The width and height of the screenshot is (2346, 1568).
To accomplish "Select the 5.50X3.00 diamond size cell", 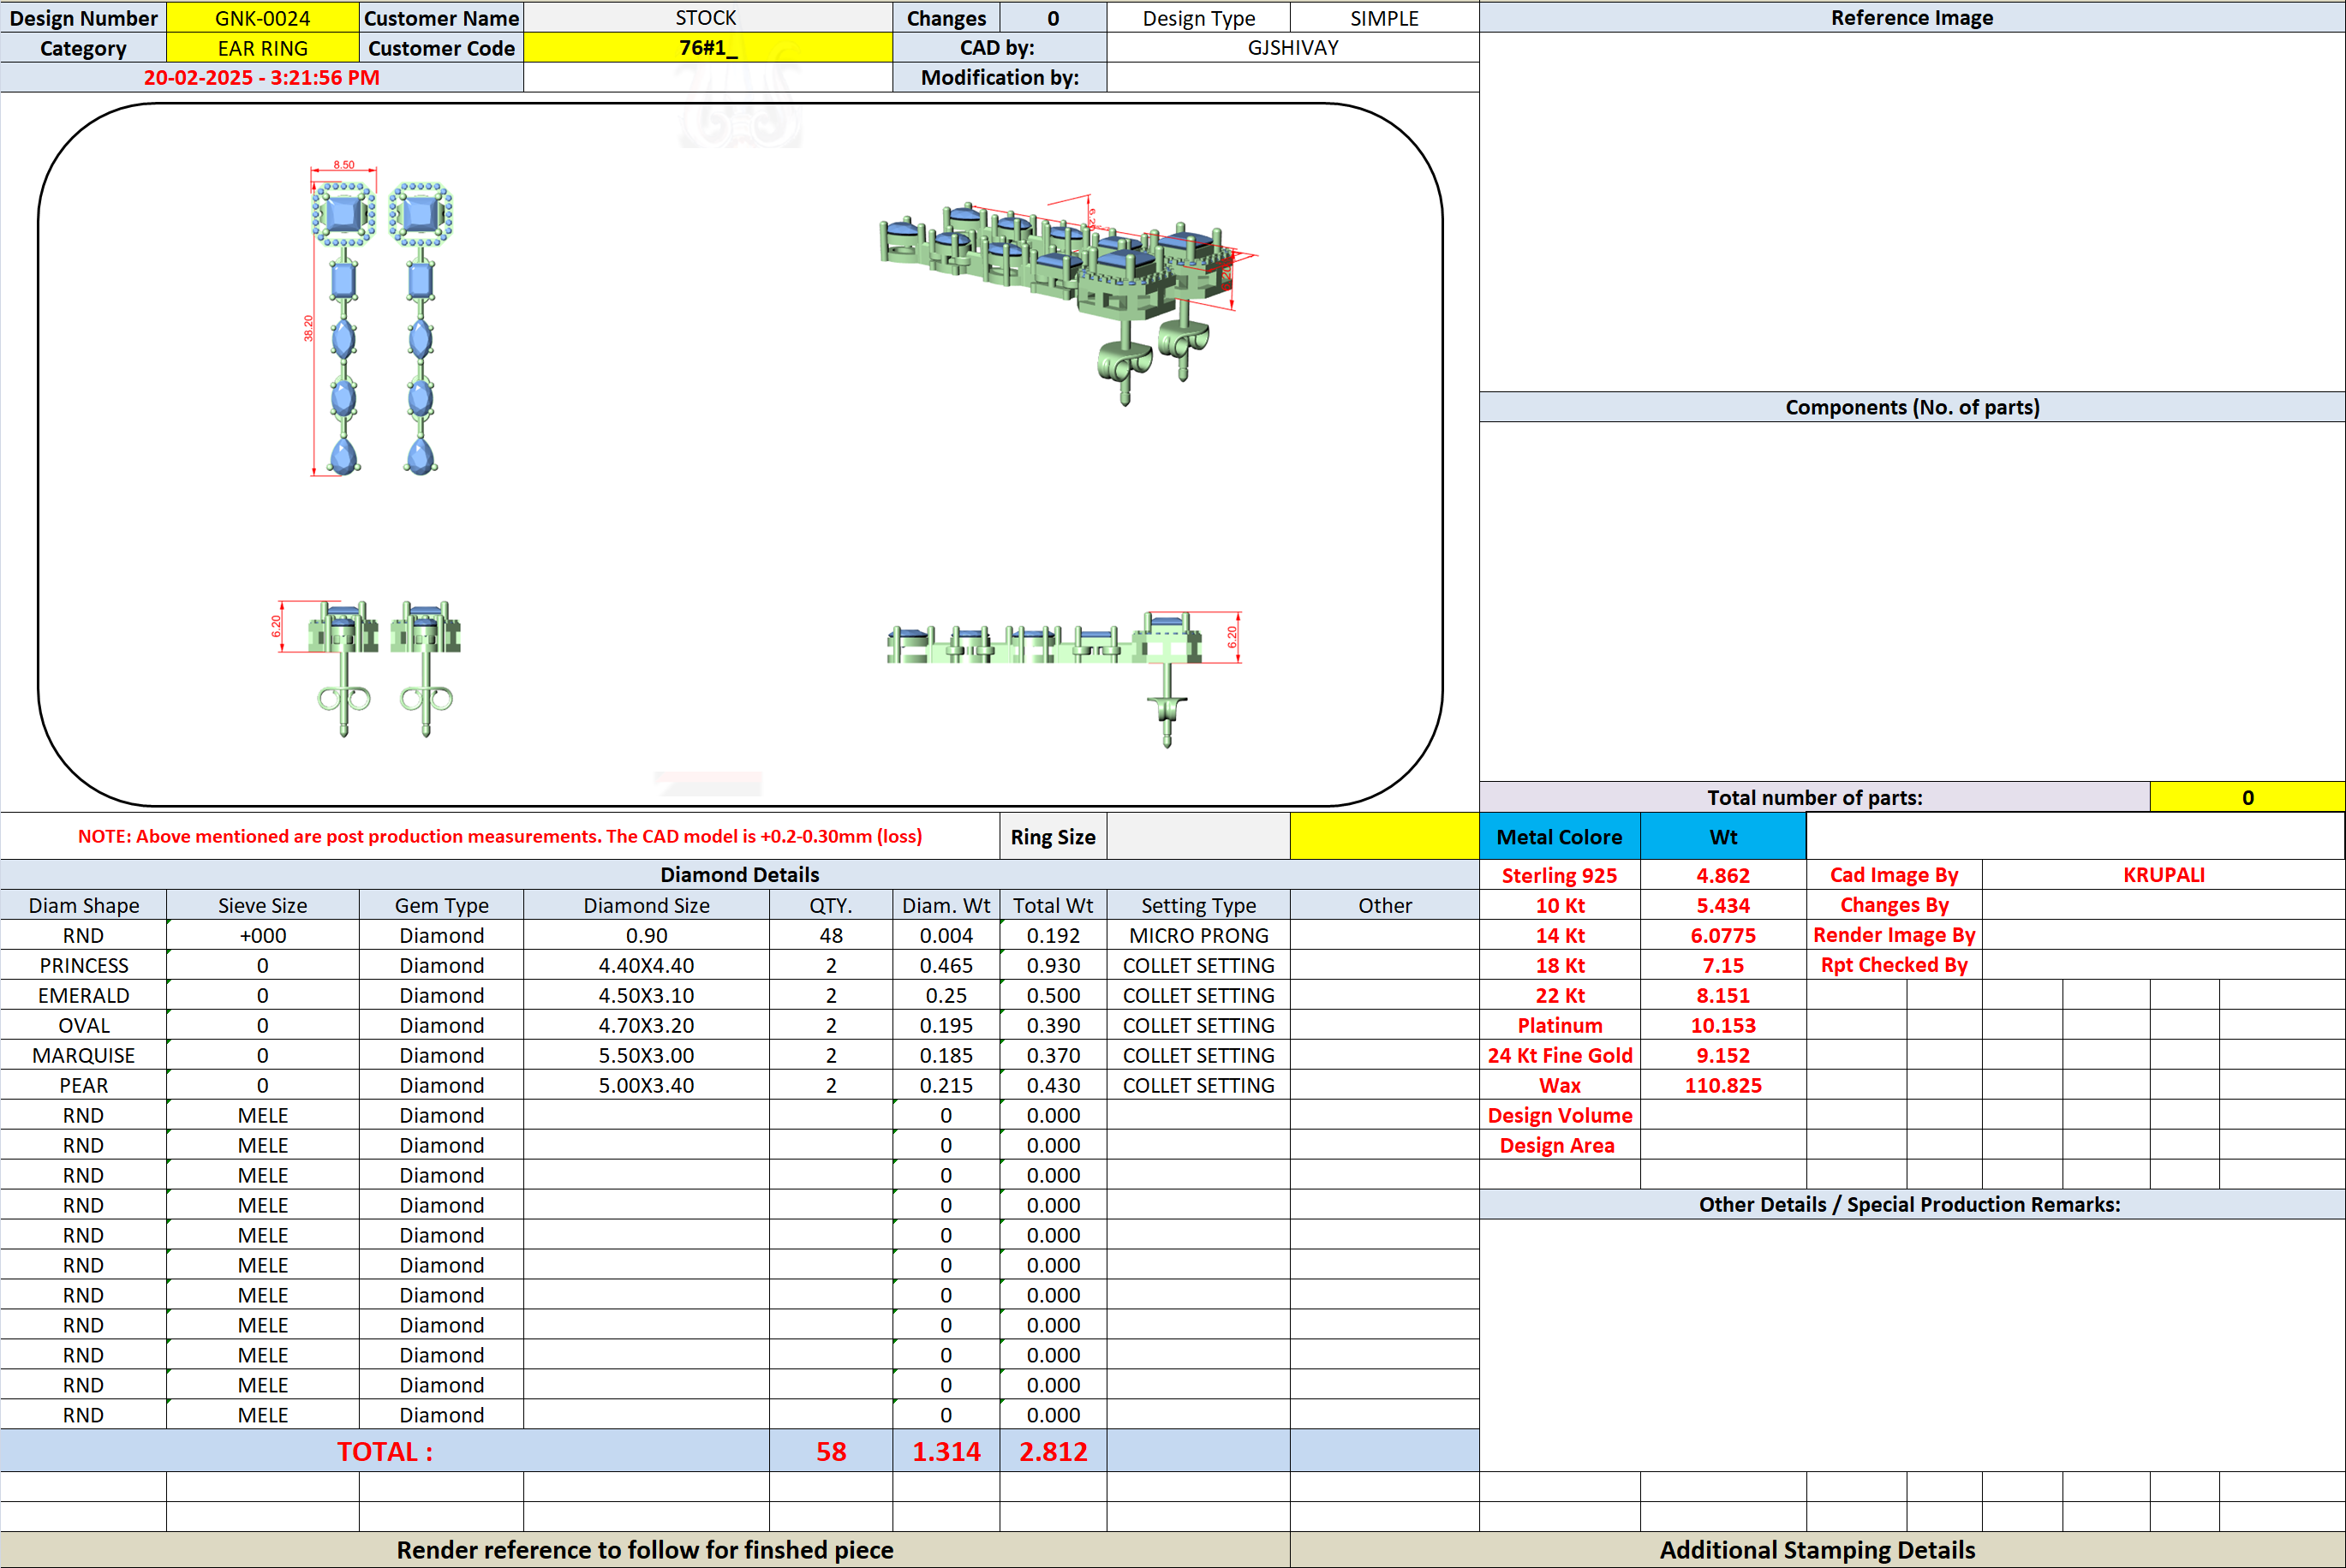I will (646, 1055).
